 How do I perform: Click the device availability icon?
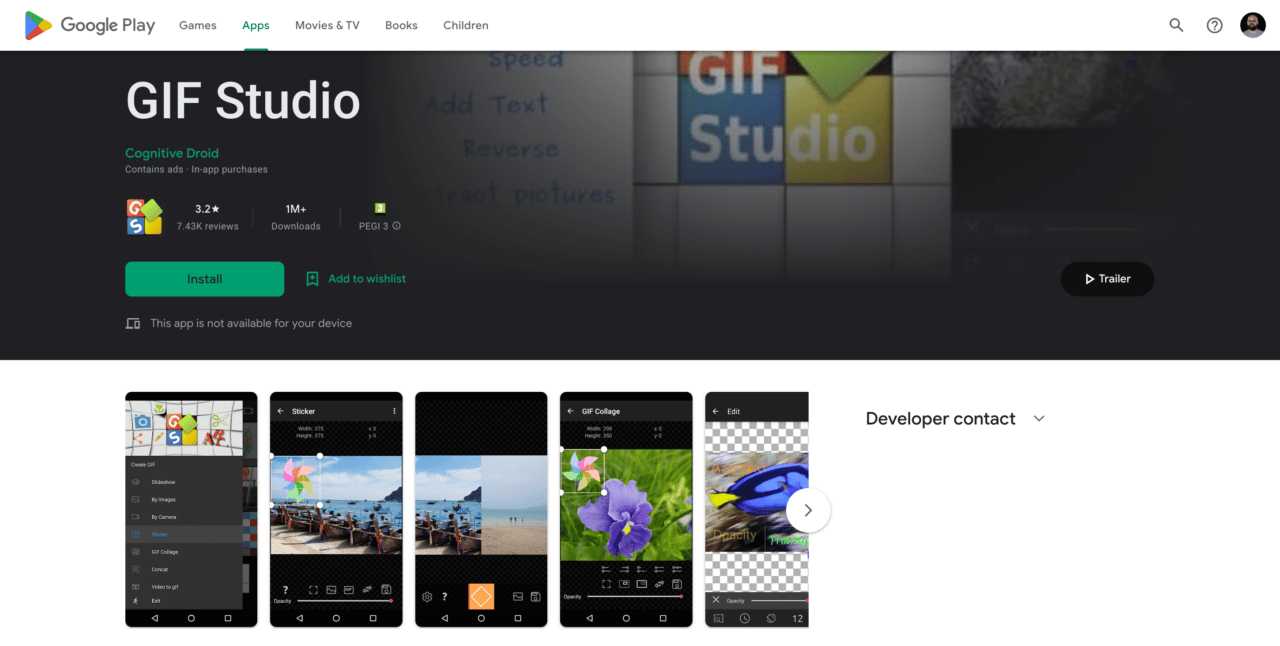point(133,323)
